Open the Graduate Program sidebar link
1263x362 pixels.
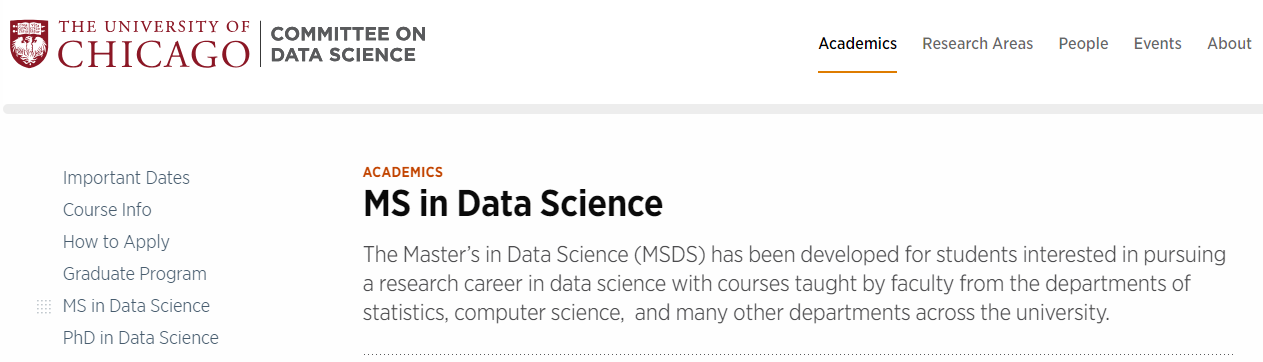pyautogui.click(x=135, y=274)
